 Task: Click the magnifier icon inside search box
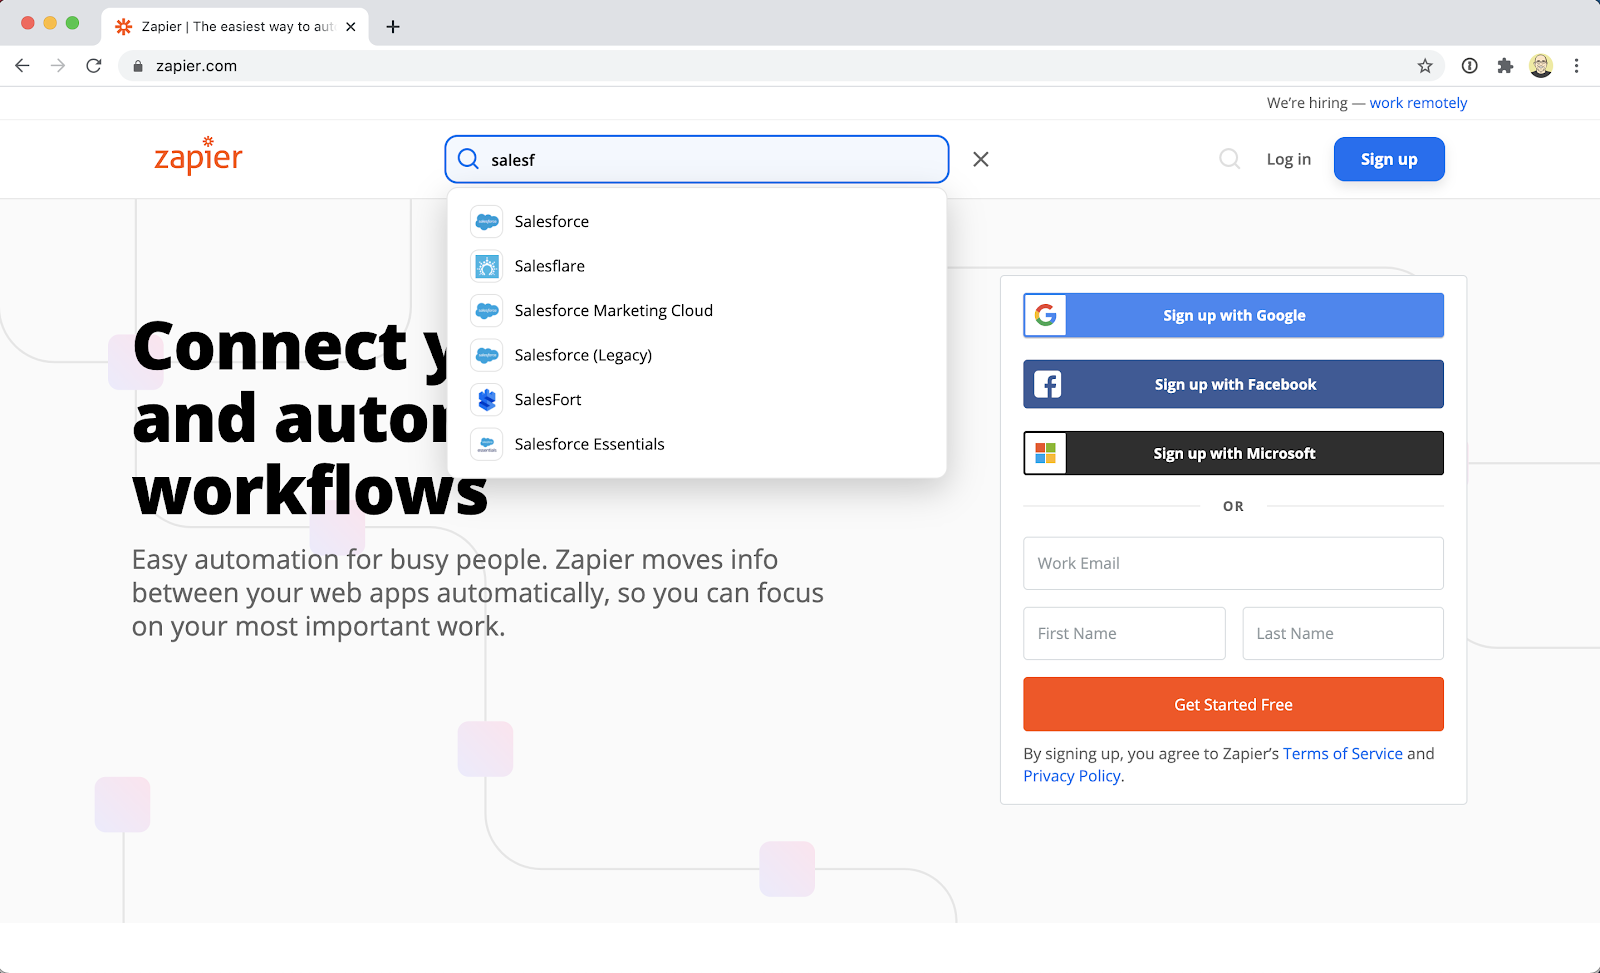click(x=468, y=159)
